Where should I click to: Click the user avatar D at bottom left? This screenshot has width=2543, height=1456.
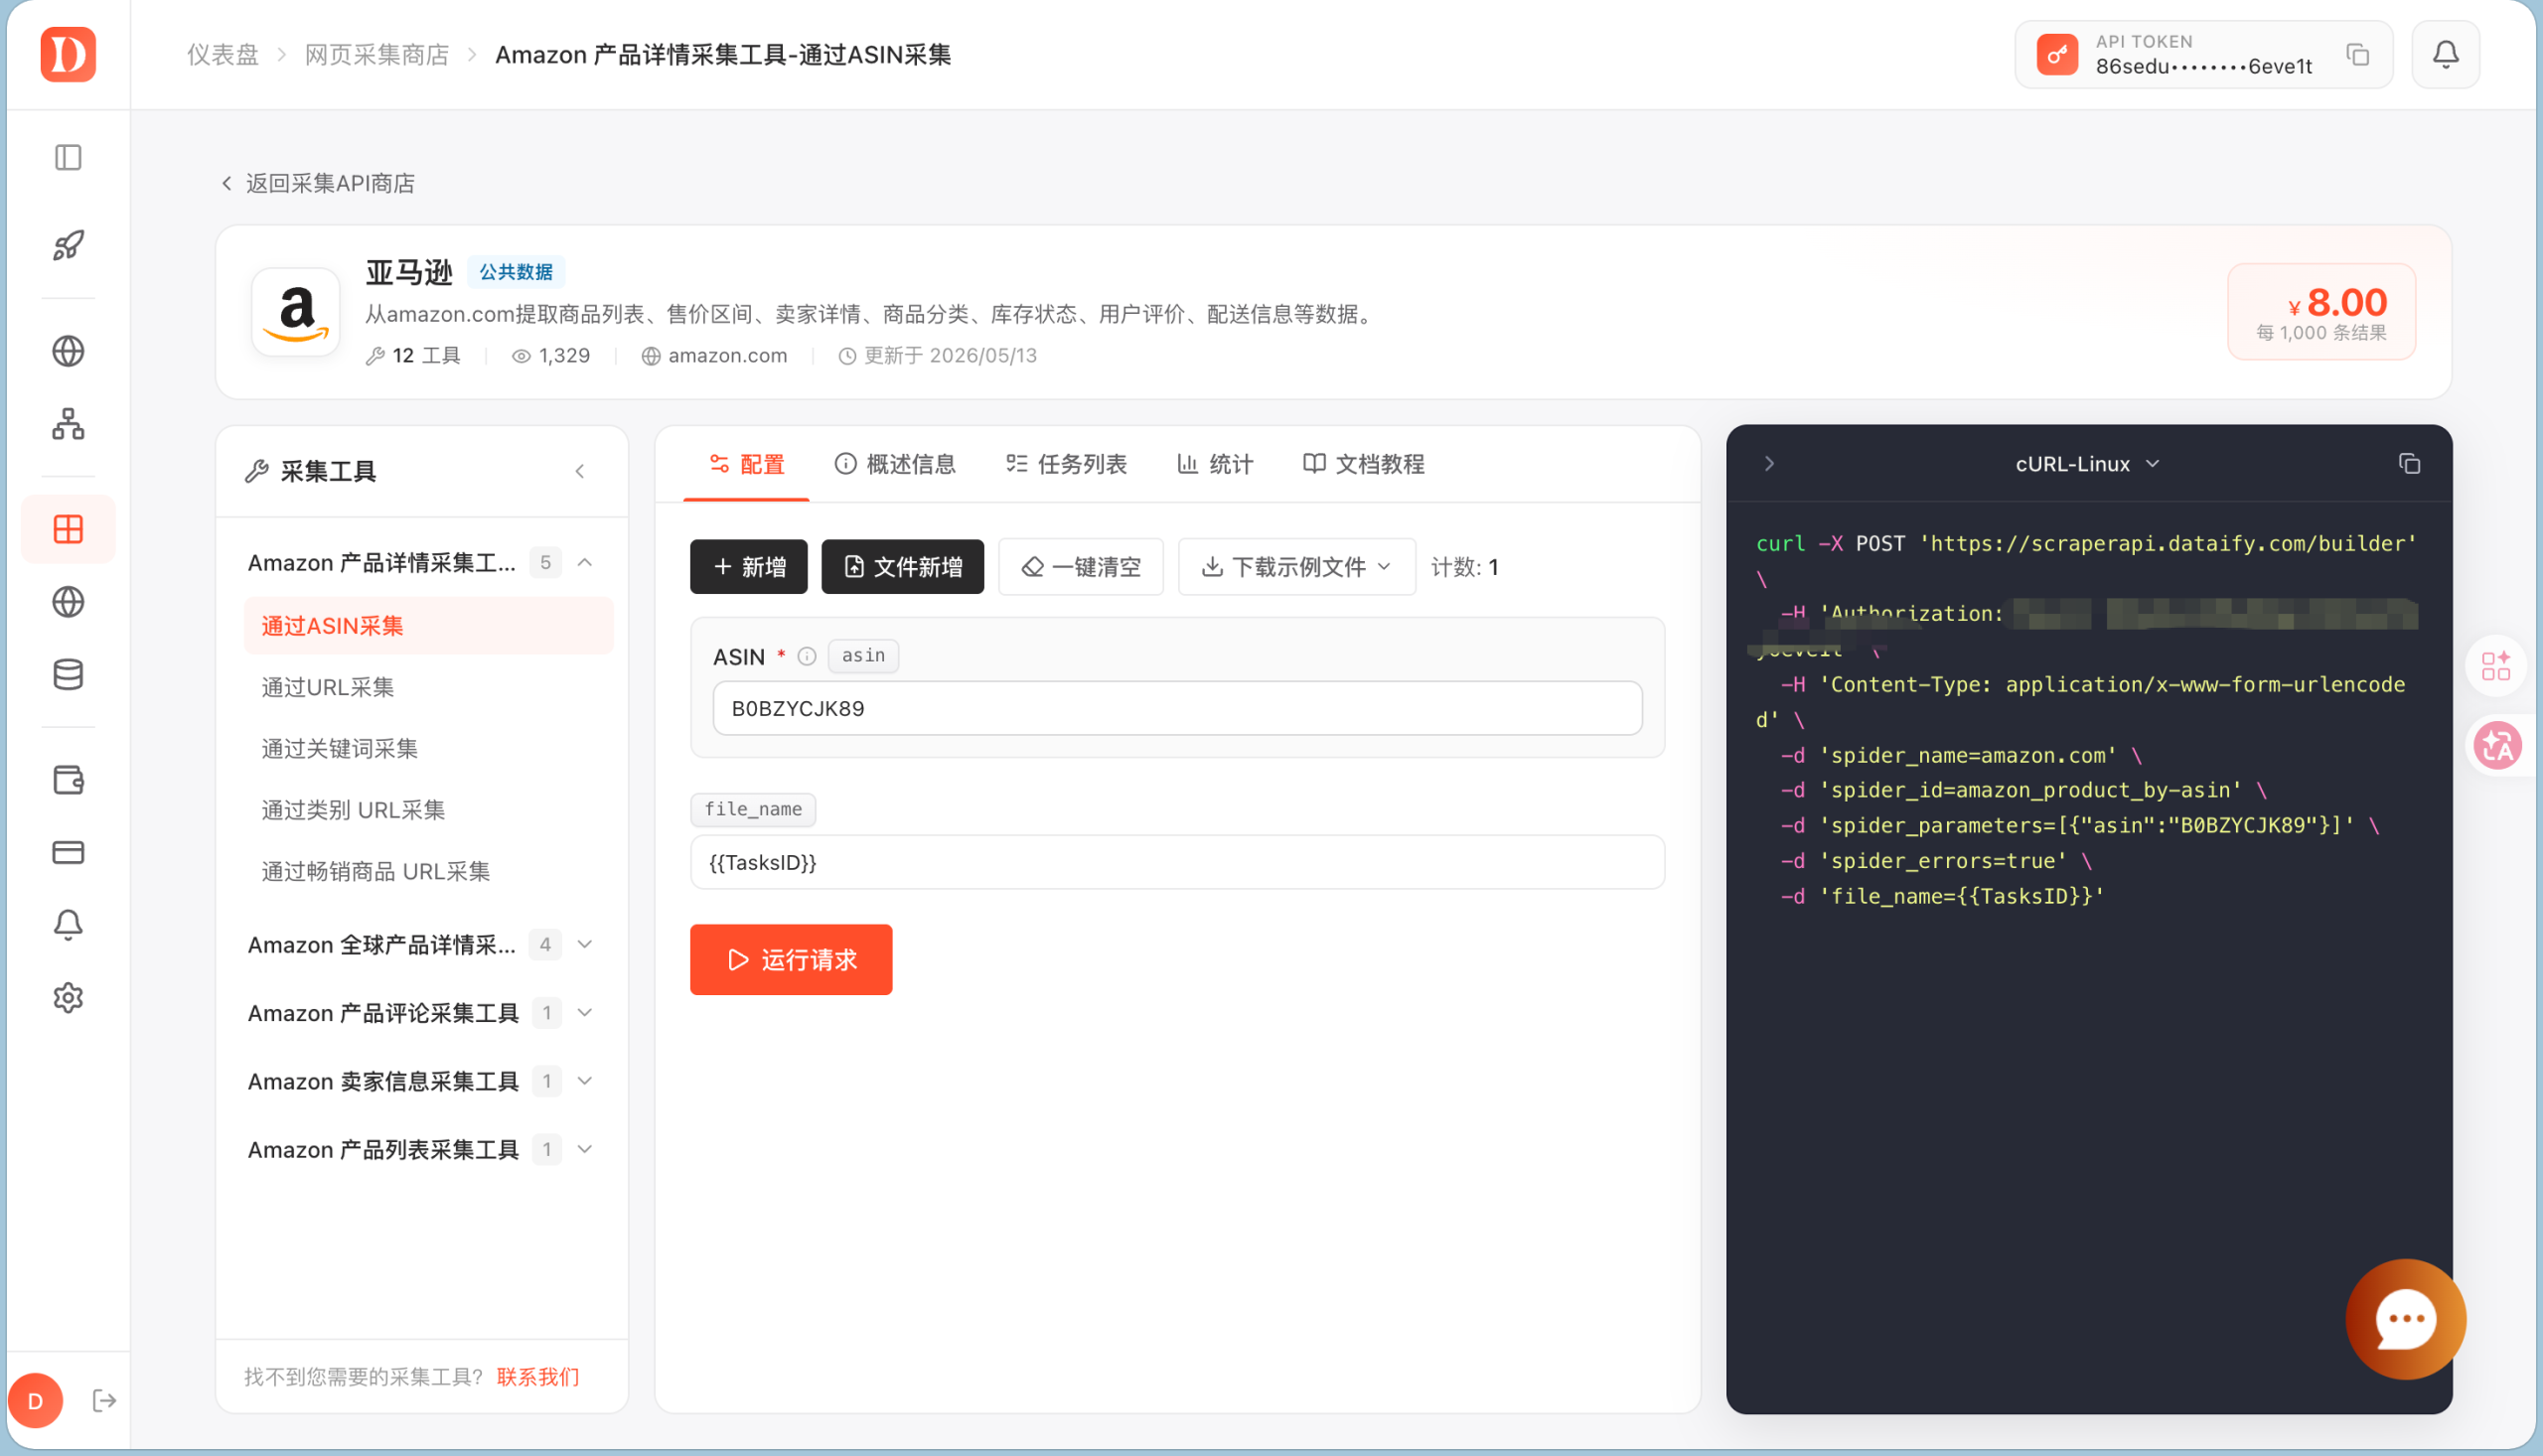coord(36,1401)
